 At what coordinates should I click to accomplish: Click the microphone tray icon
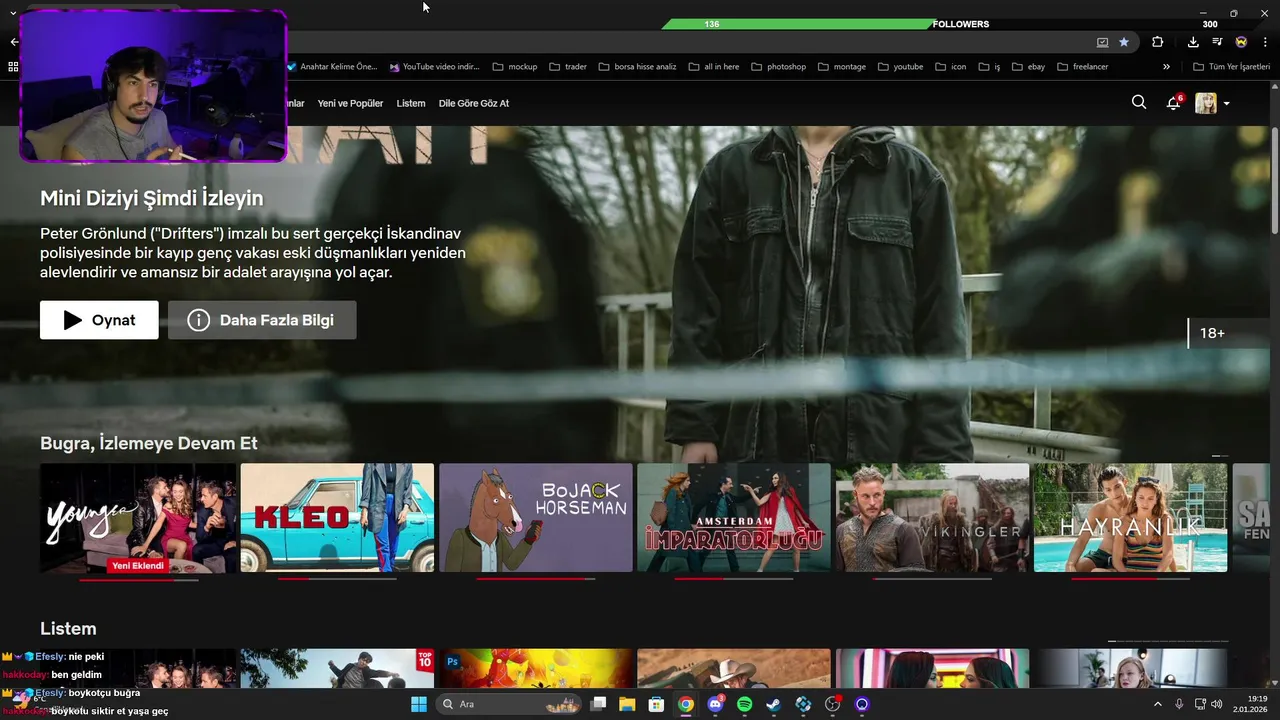point(1179,704)
